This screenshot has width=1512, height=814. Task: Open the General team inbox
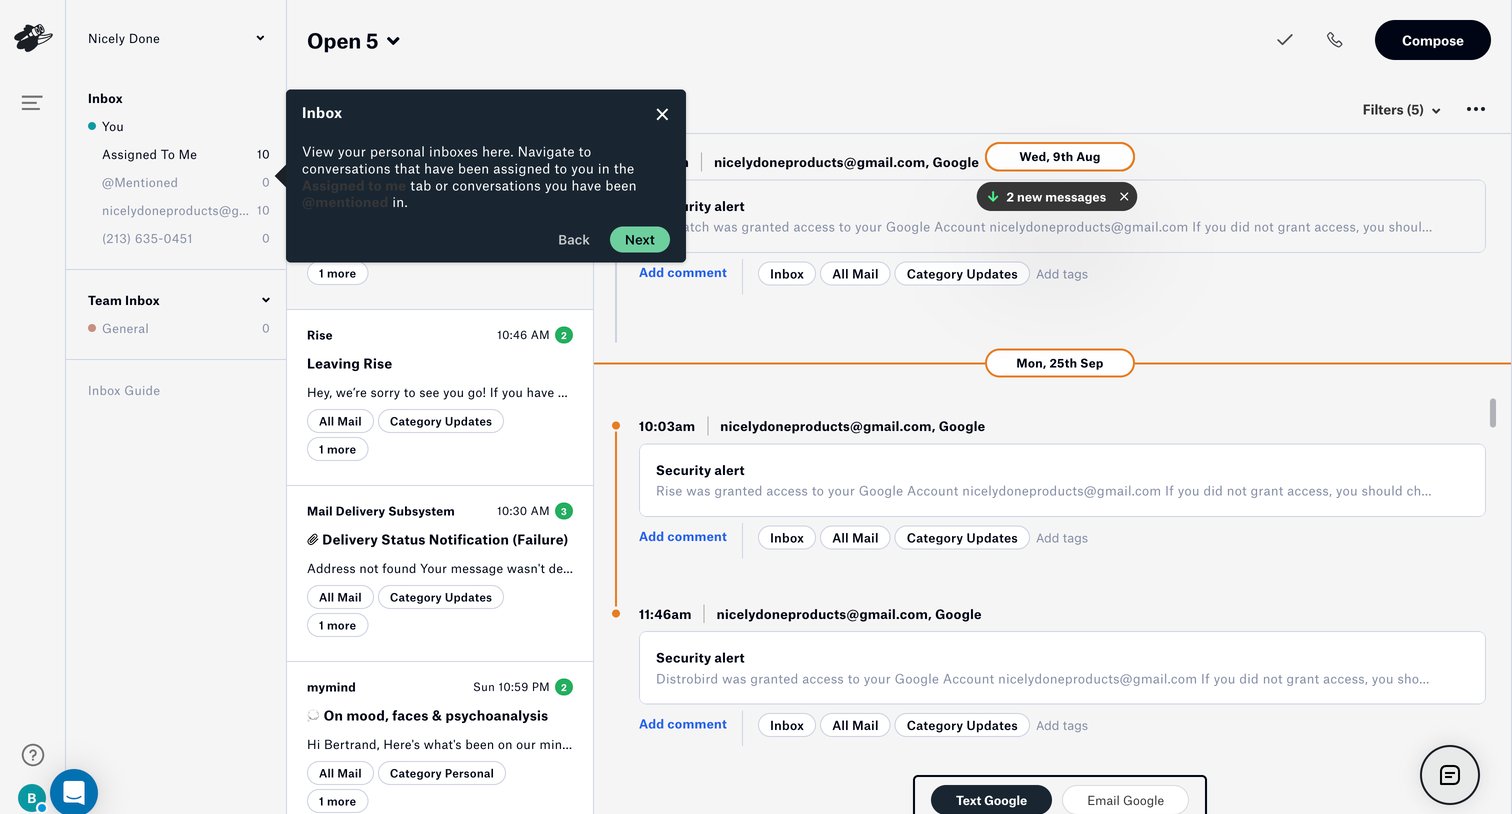click(178, 329)
